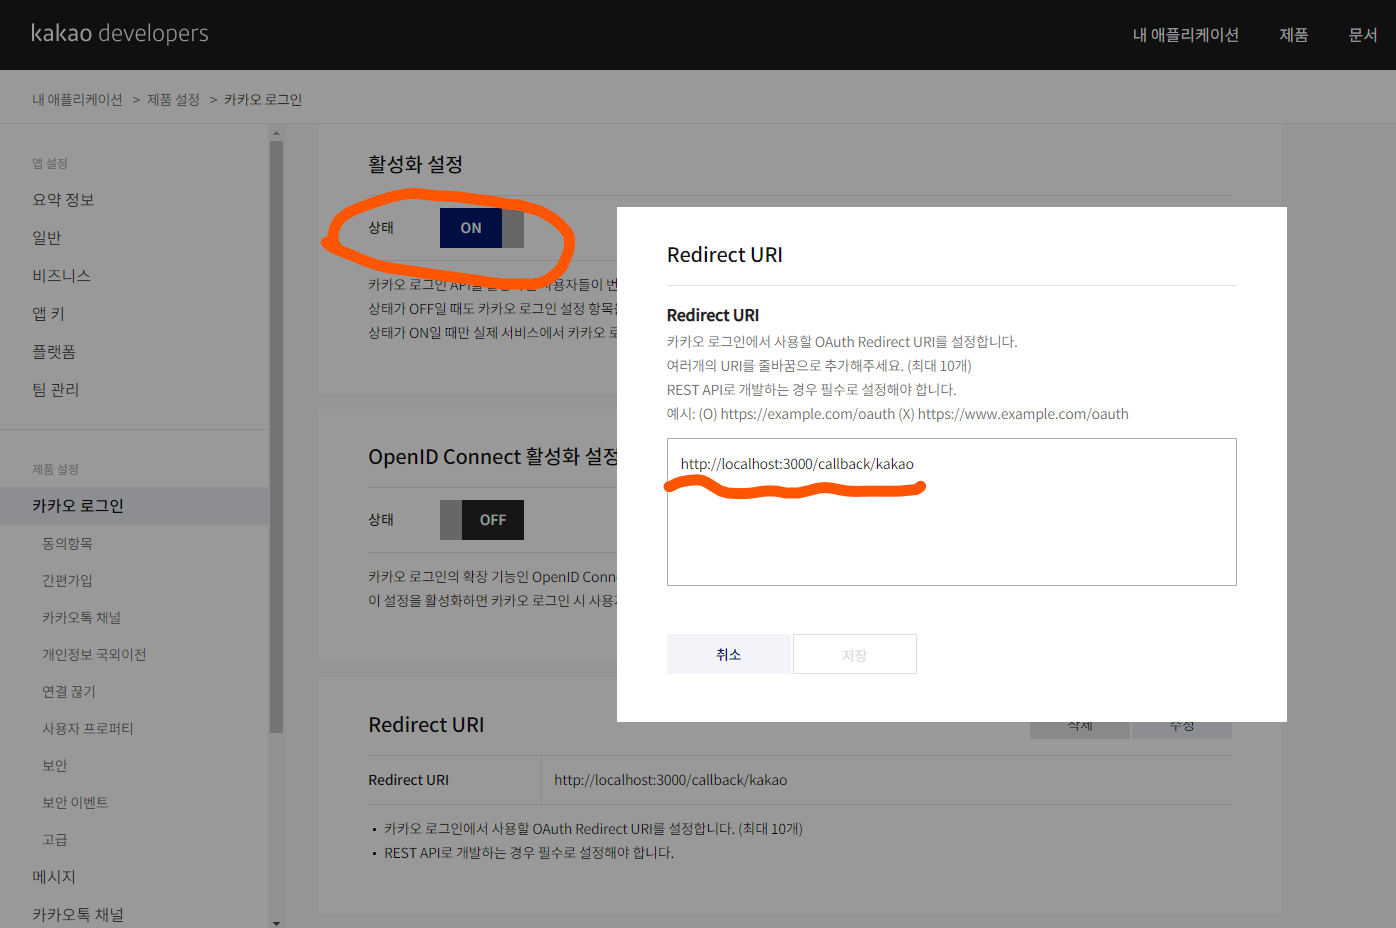This screenshot has height=928, width=1396.
Task: Select 플랫폼 in the sidebar
Action: 54,352
